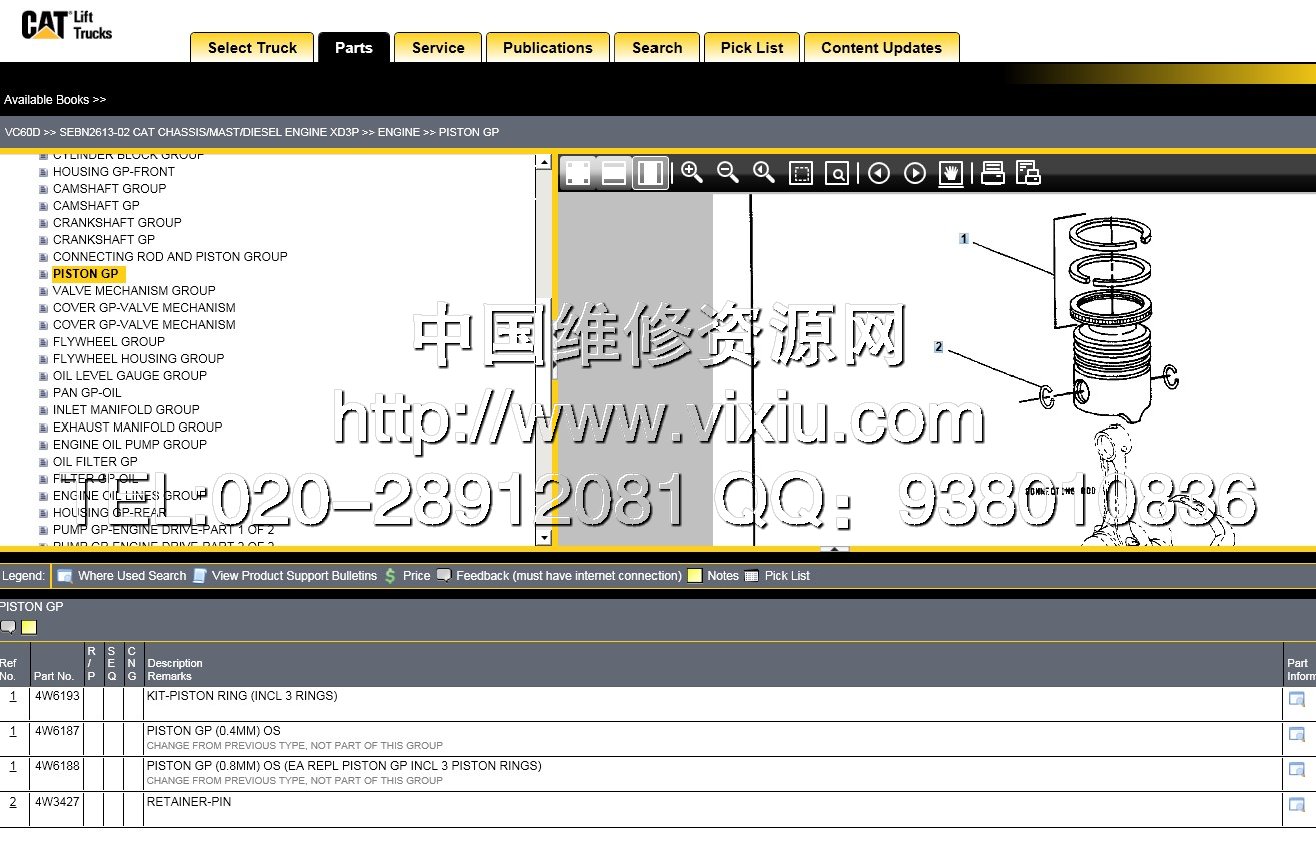Go to the next diagram image
Image resolution: width=1316 pixels, height=848 pixels.
(x=914, y=173)
